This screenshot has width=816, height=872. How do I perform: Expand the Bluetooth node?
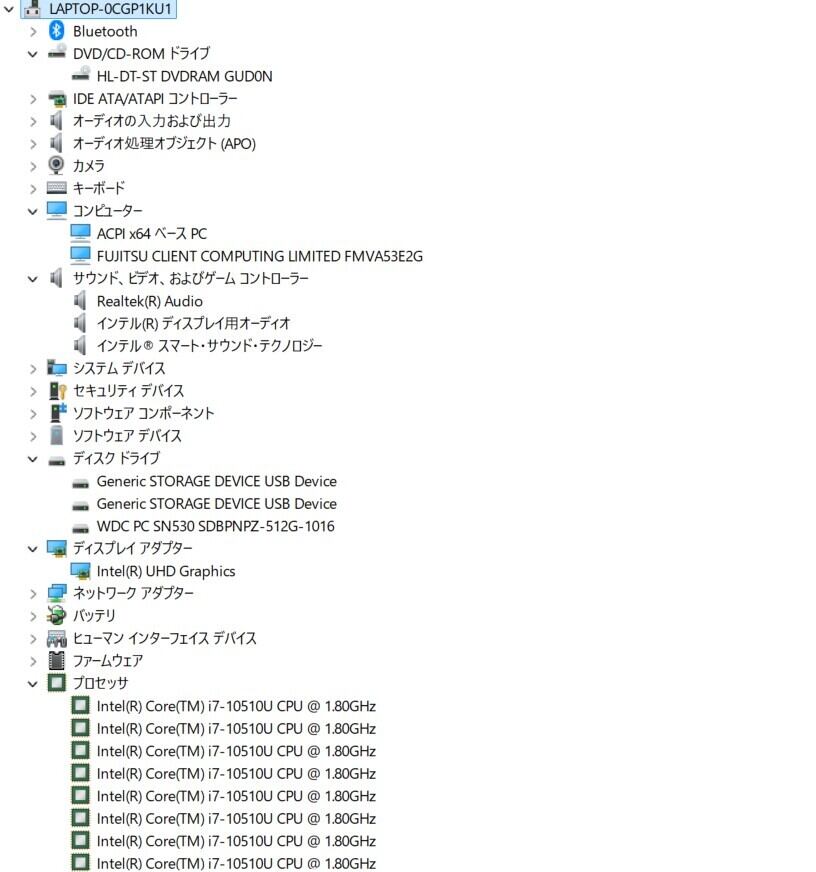33,32
